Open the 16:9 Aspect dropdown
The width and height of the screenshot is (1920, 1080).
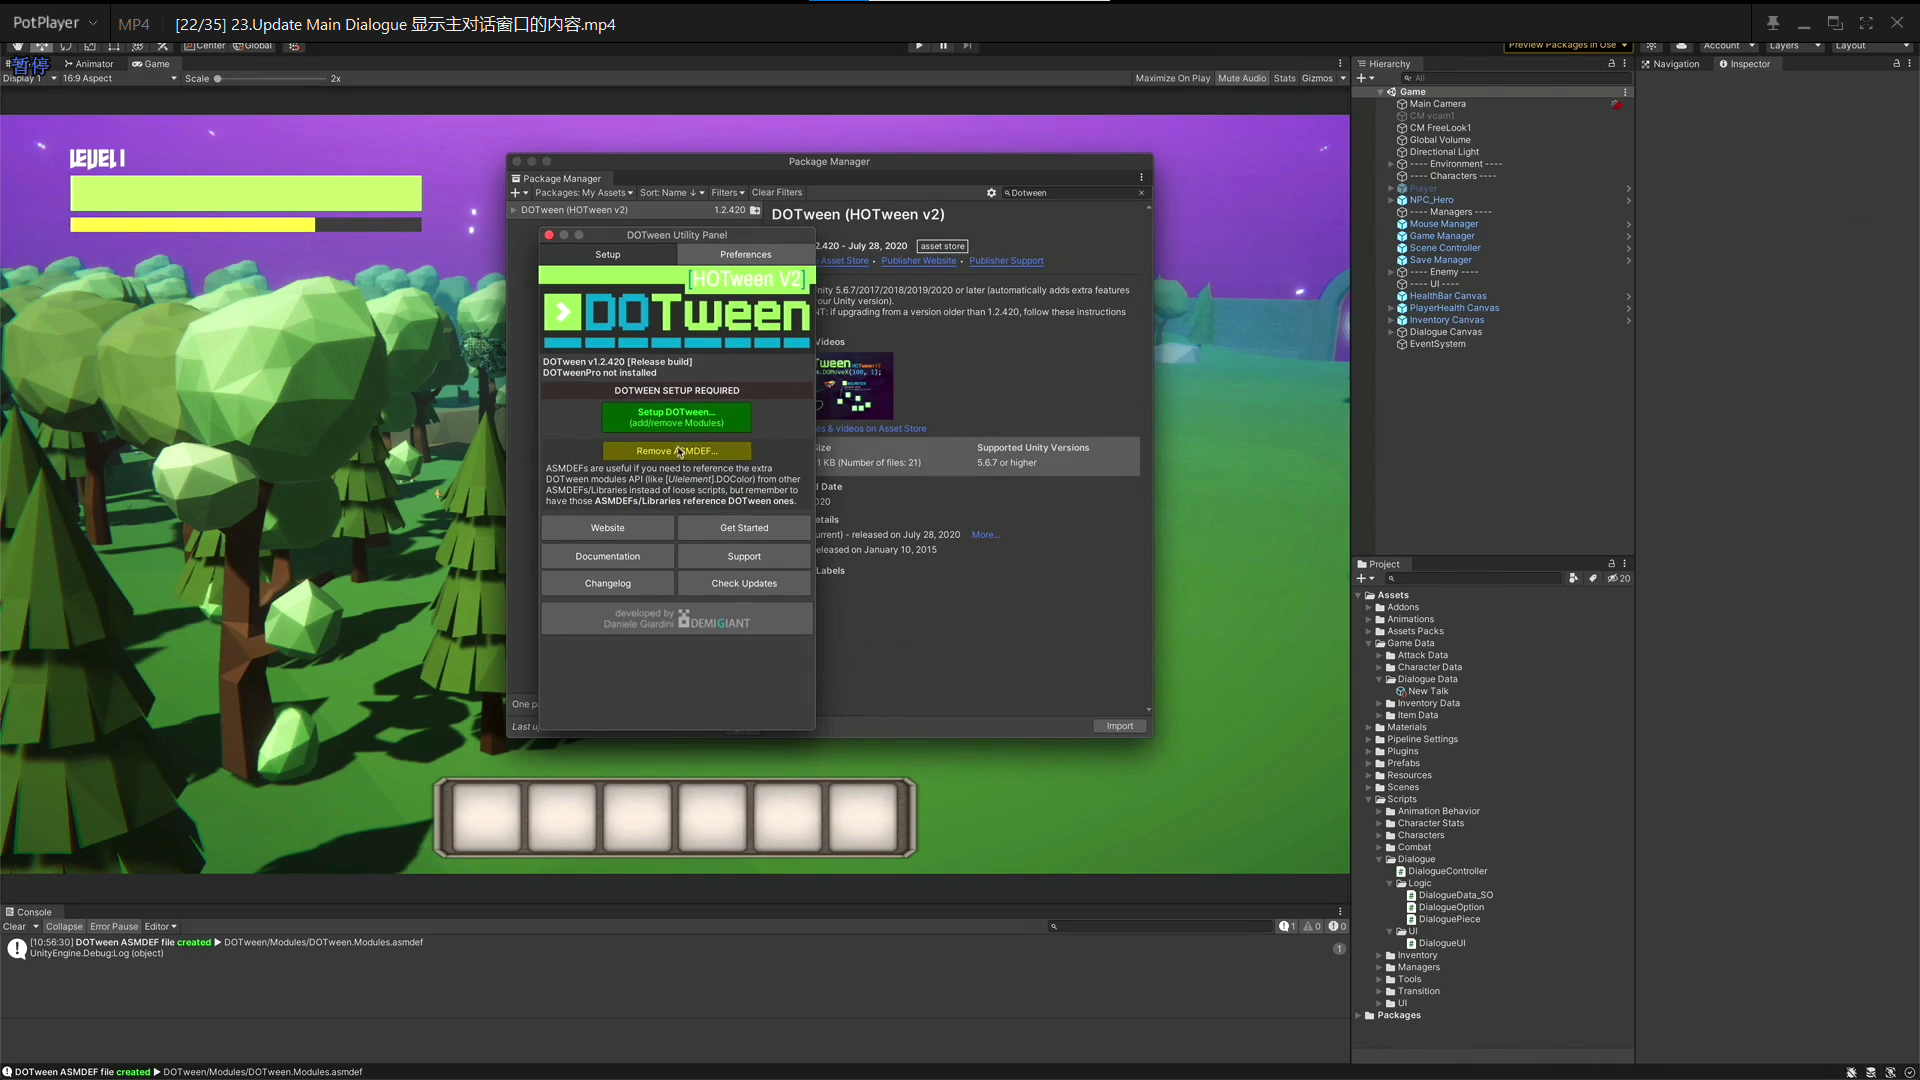click(x=118, y=78)
